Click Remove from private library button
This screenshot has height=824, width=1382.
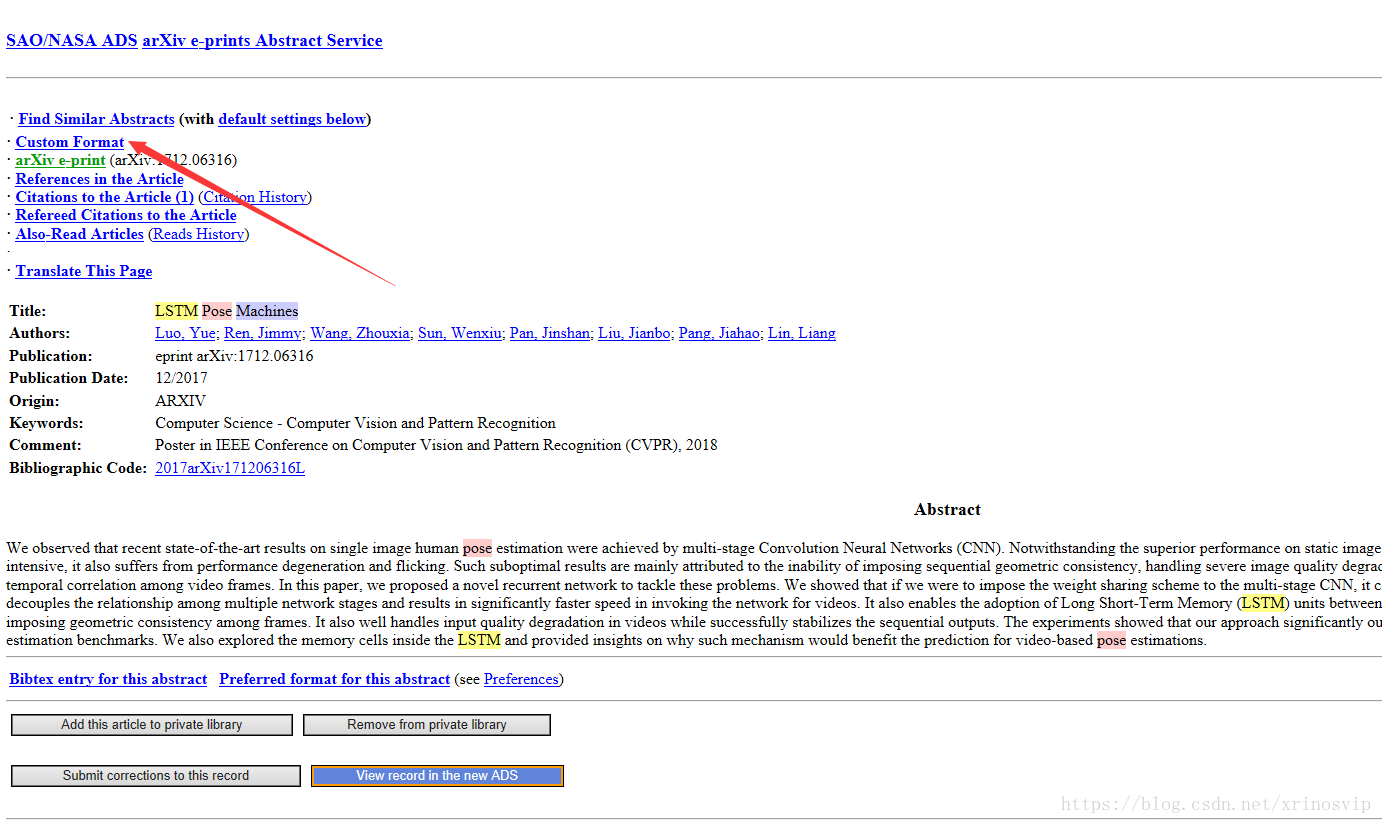[427, 725]
